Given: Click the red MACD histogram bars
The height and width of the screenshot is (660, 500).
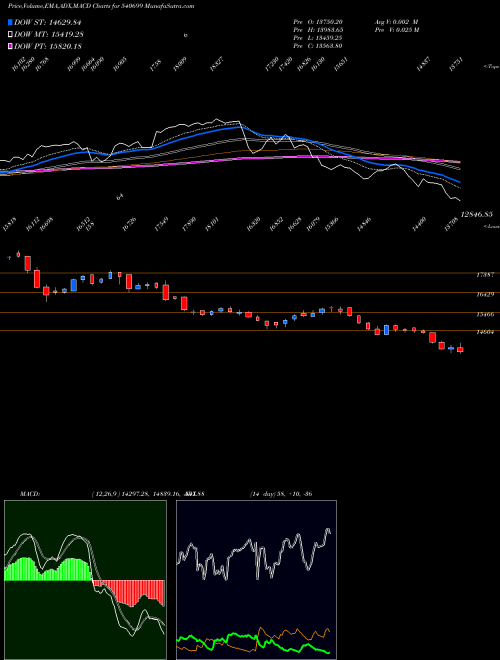Looking at the screenshot, I should click(x=128, y=593).
